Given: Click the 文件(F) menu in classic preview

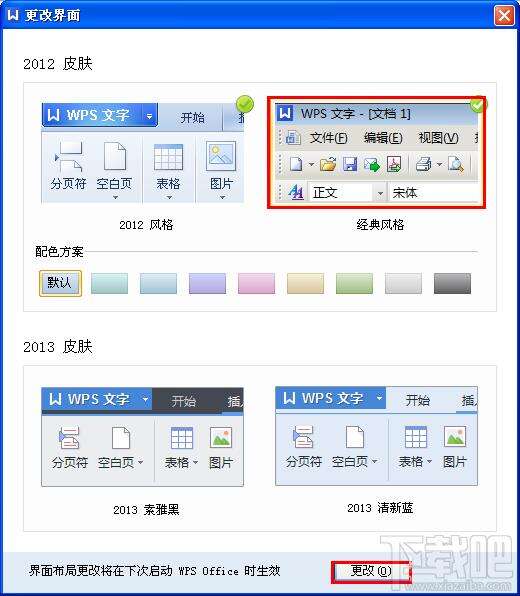Looking at the screenshot, I should click(328, 138).
